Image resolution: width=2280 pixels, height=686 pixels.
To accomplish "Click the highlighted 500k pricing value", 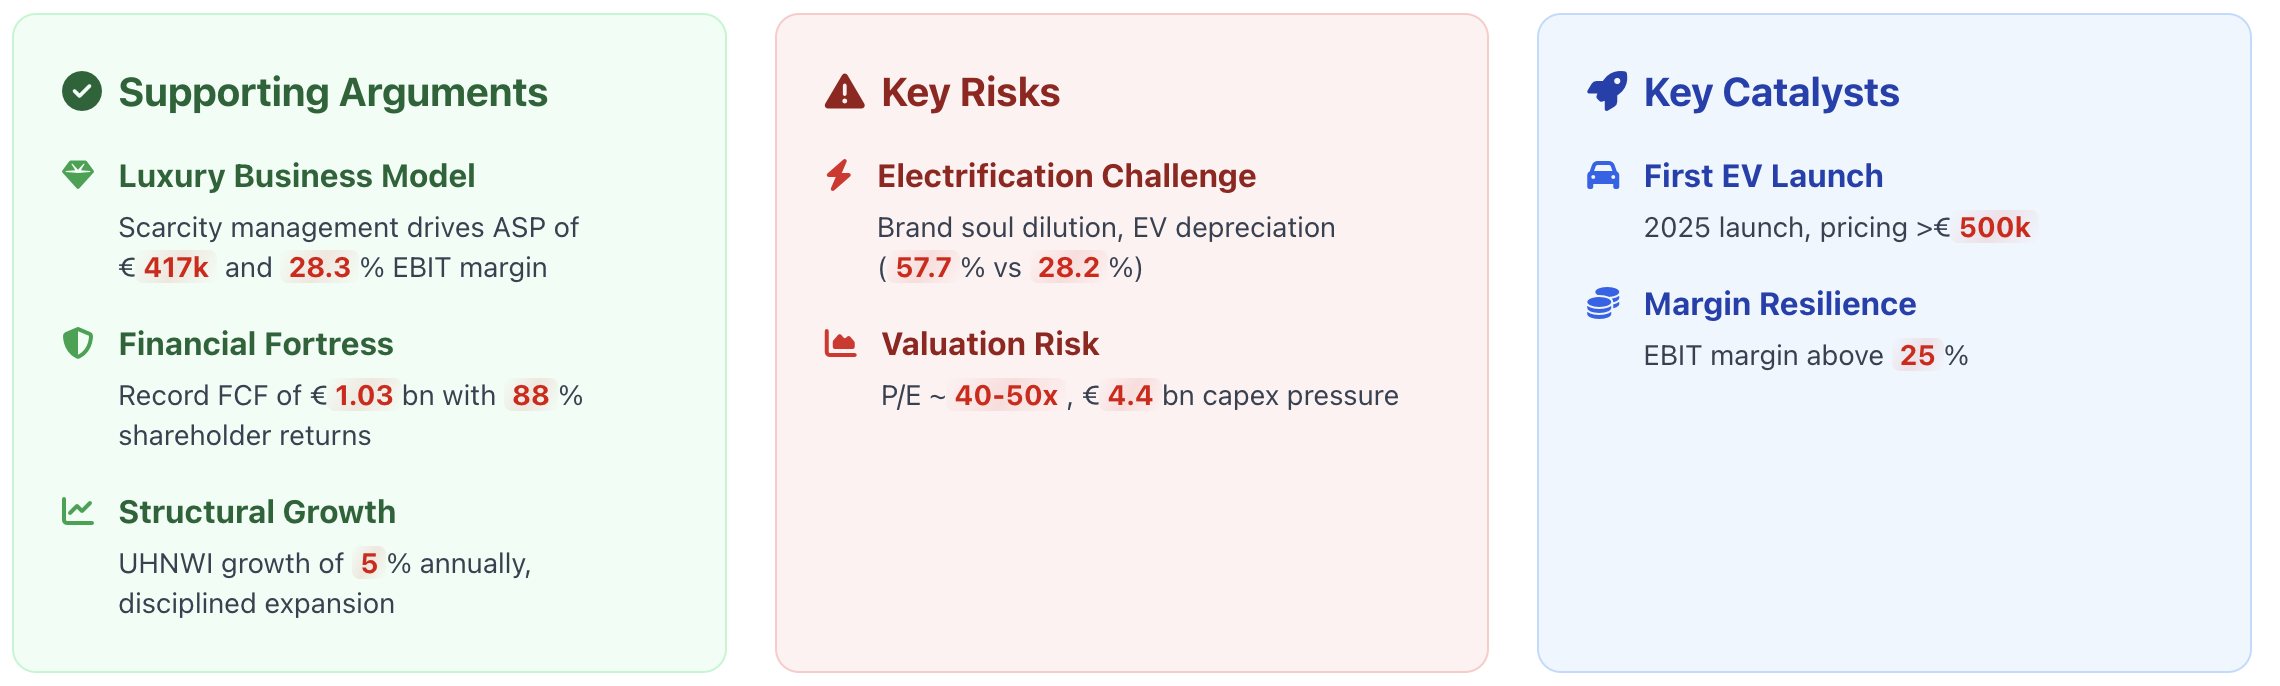I will click(x=1994, y=227).
